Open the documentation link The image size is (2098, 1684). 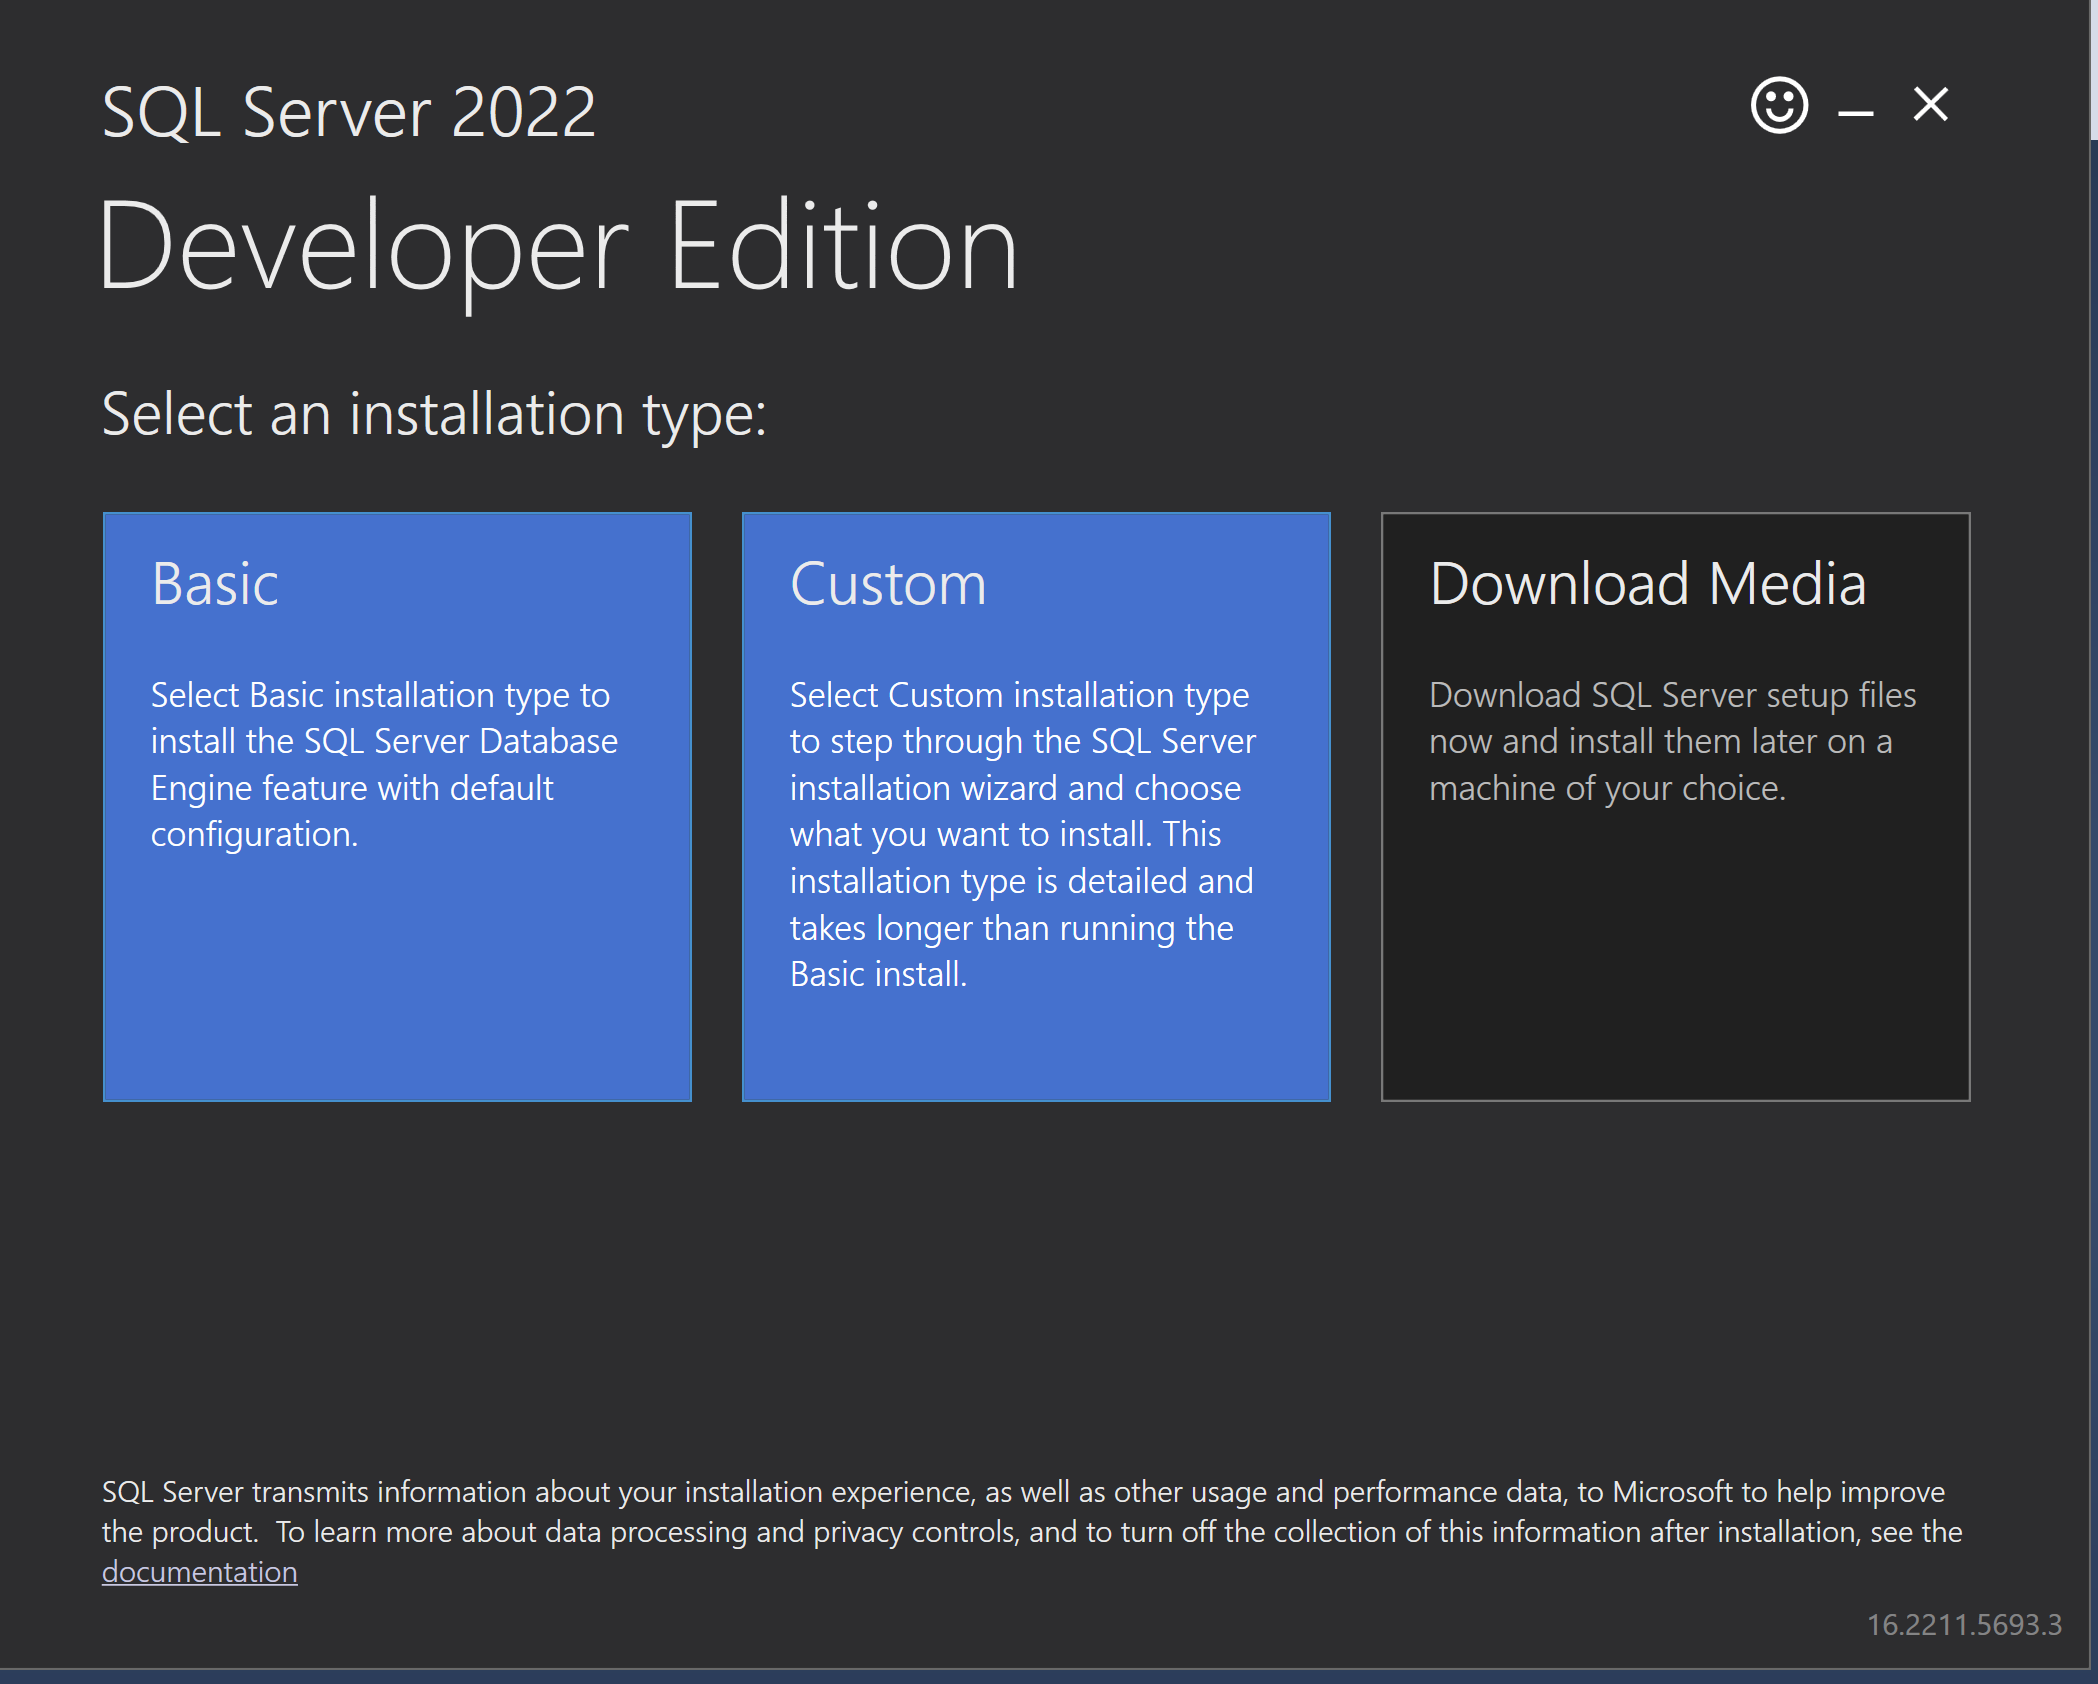point(200,1572)
